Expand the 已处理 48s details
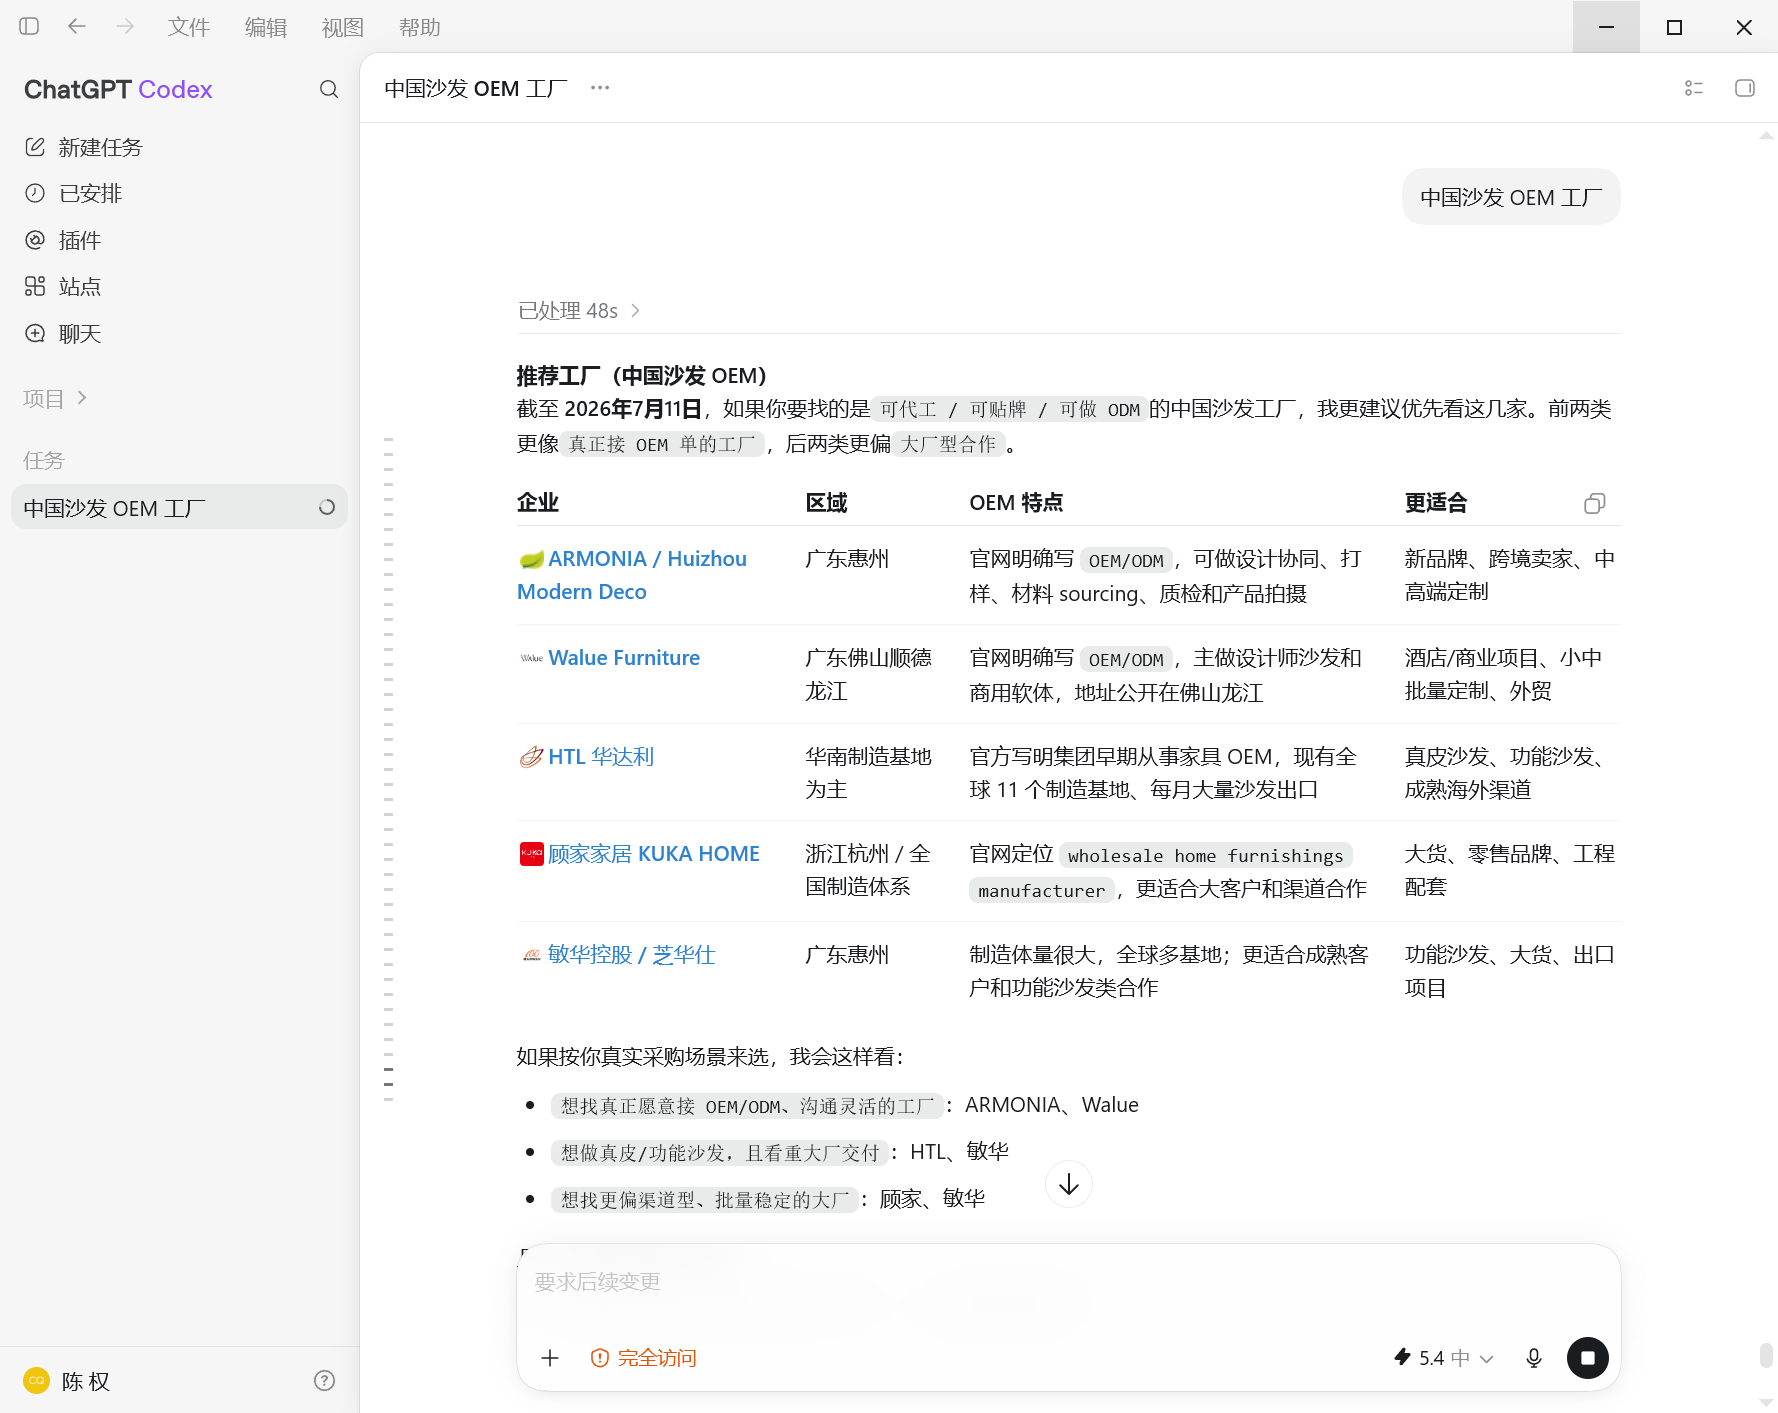Viewport: 1778px width, 1413px height. pyautogui.click(x=579, y=311)
